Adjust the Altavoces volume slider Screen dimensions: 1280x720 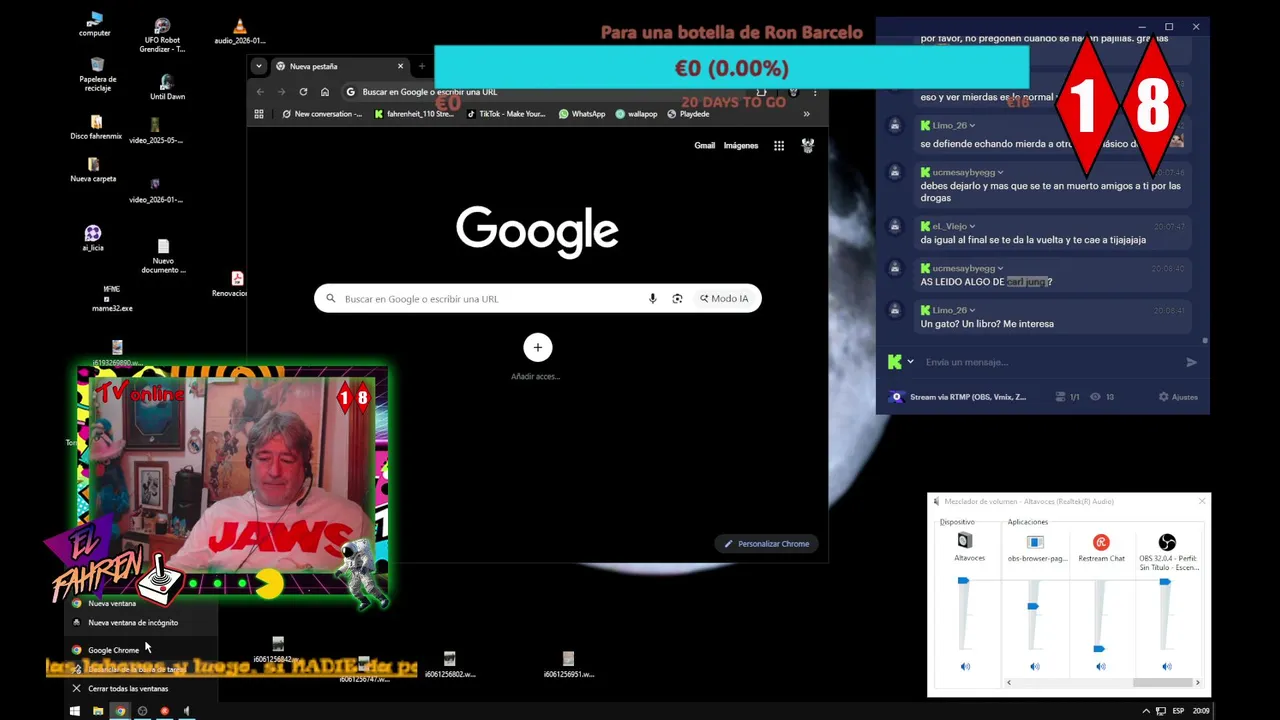pos(964,580)
